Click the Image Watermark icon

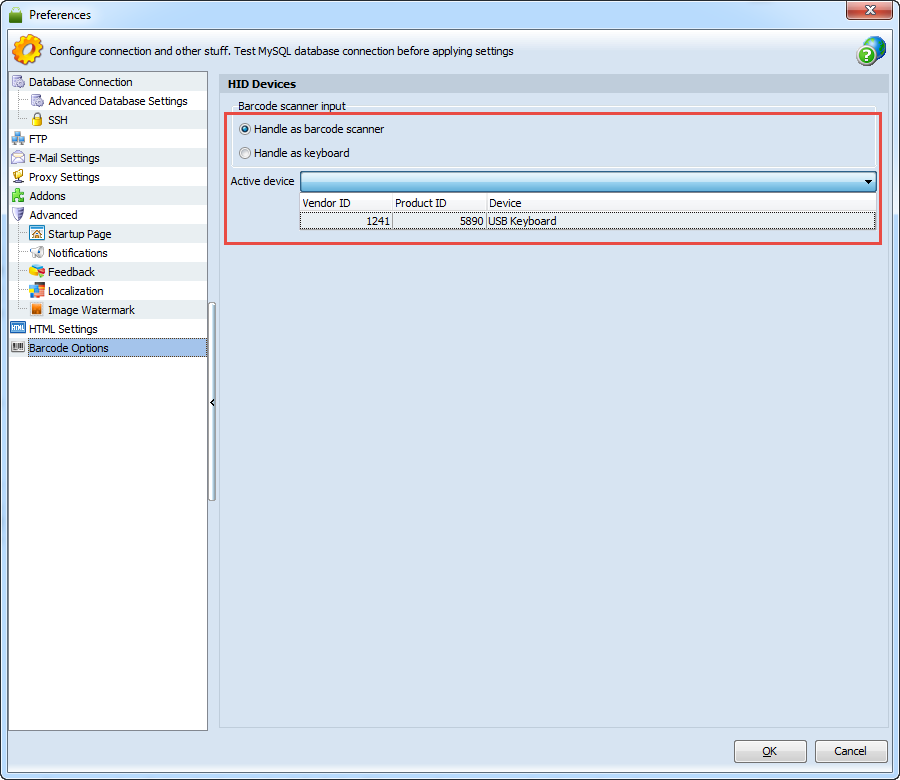[37, 309]
